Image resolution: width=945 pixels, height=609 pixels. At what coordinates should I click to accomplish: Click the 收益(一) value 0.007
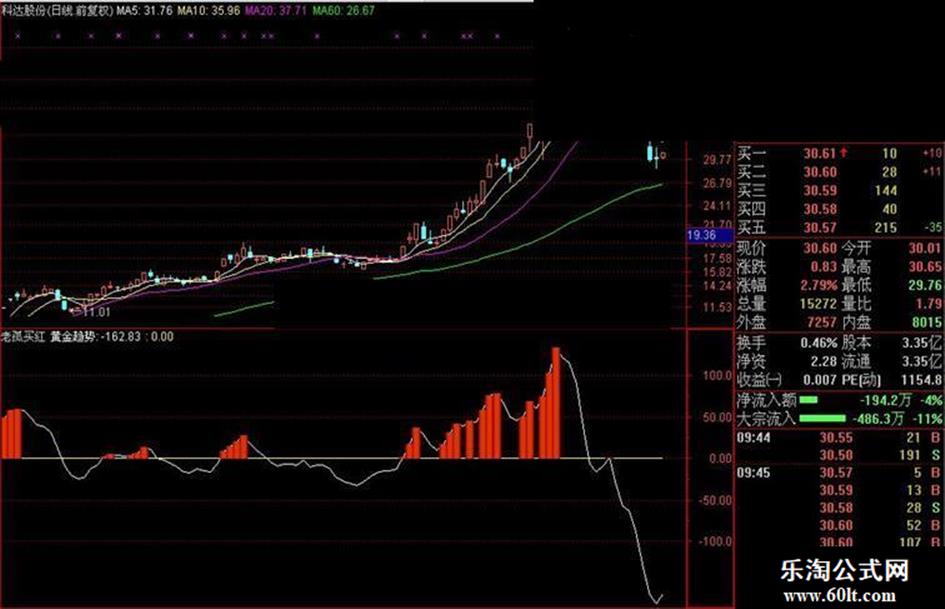pos(820,380)
